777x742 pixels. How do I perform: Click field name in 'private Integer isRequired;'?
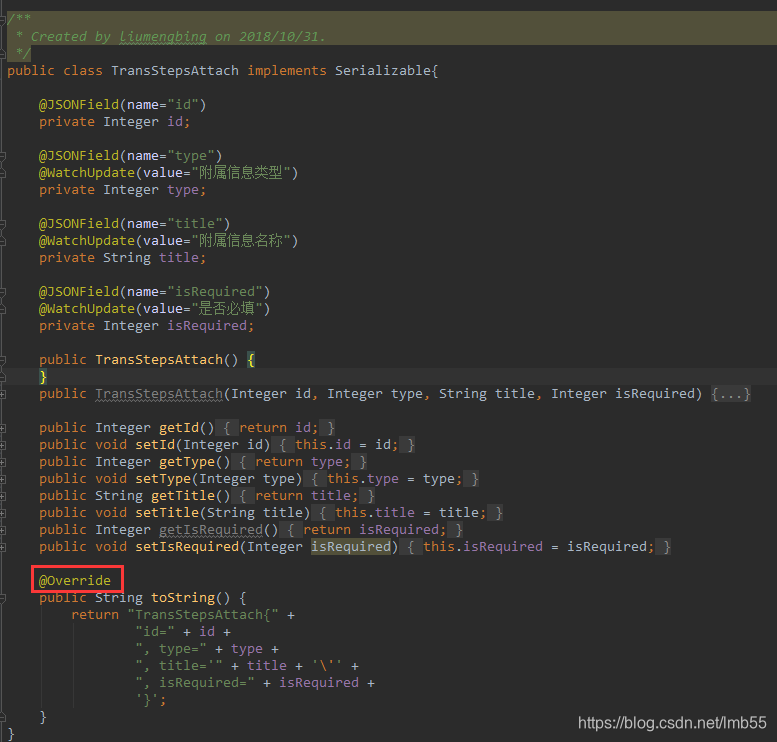pos(207,326)
